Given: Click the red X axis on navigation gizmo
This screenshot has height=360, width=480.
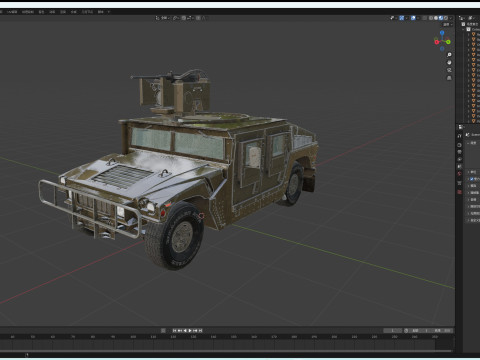Looking at the screenshot, I should (437, 42).
